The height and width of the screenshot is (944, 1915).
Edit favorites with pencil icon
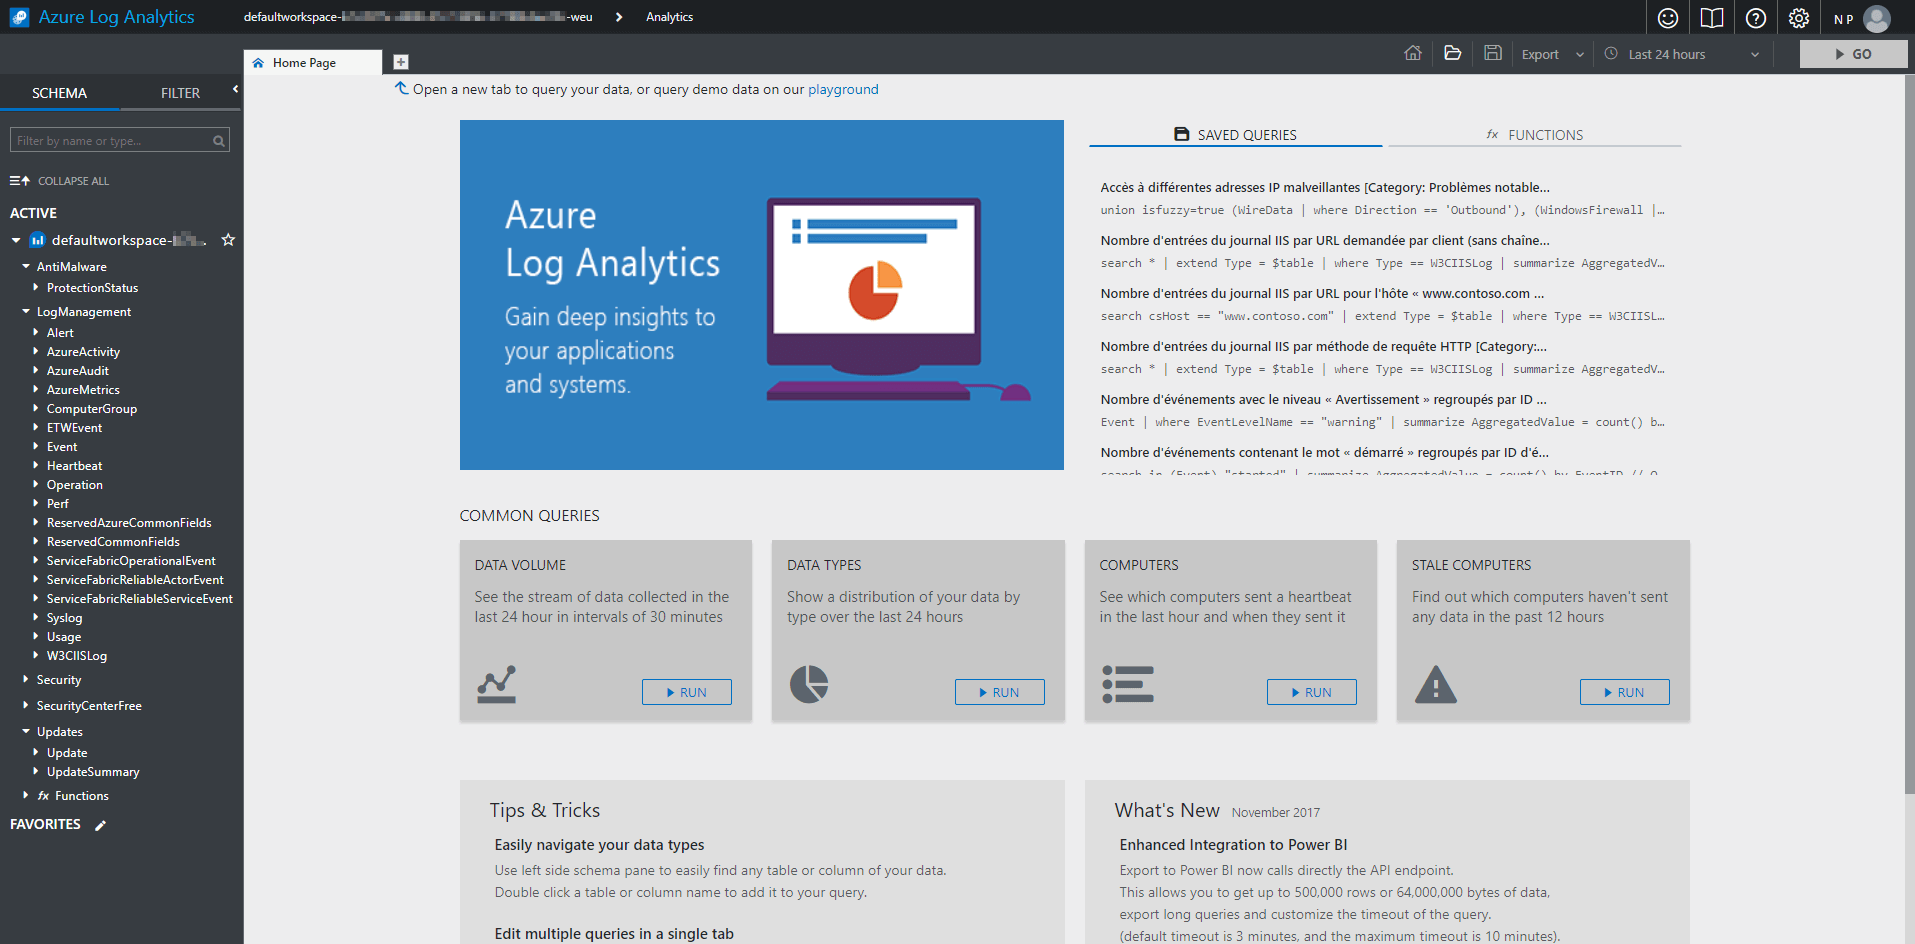[x=100, y=825]
